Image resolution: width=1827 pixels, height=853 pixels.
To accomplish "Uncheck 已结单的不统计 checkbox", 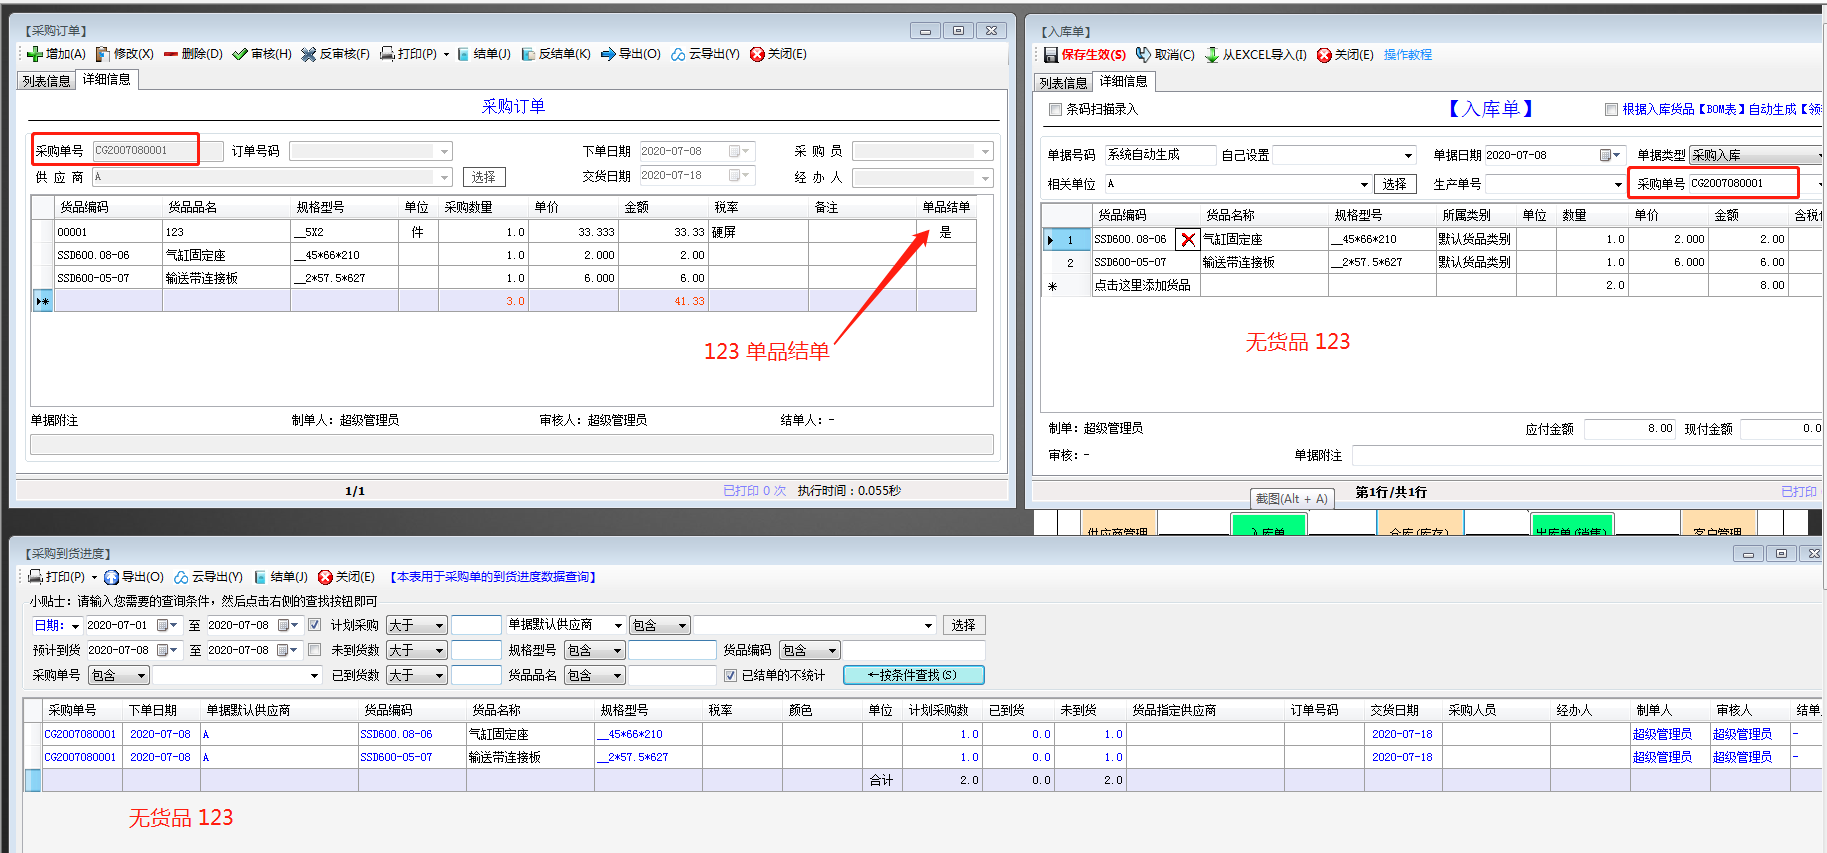I will click(x=730, y=675).
